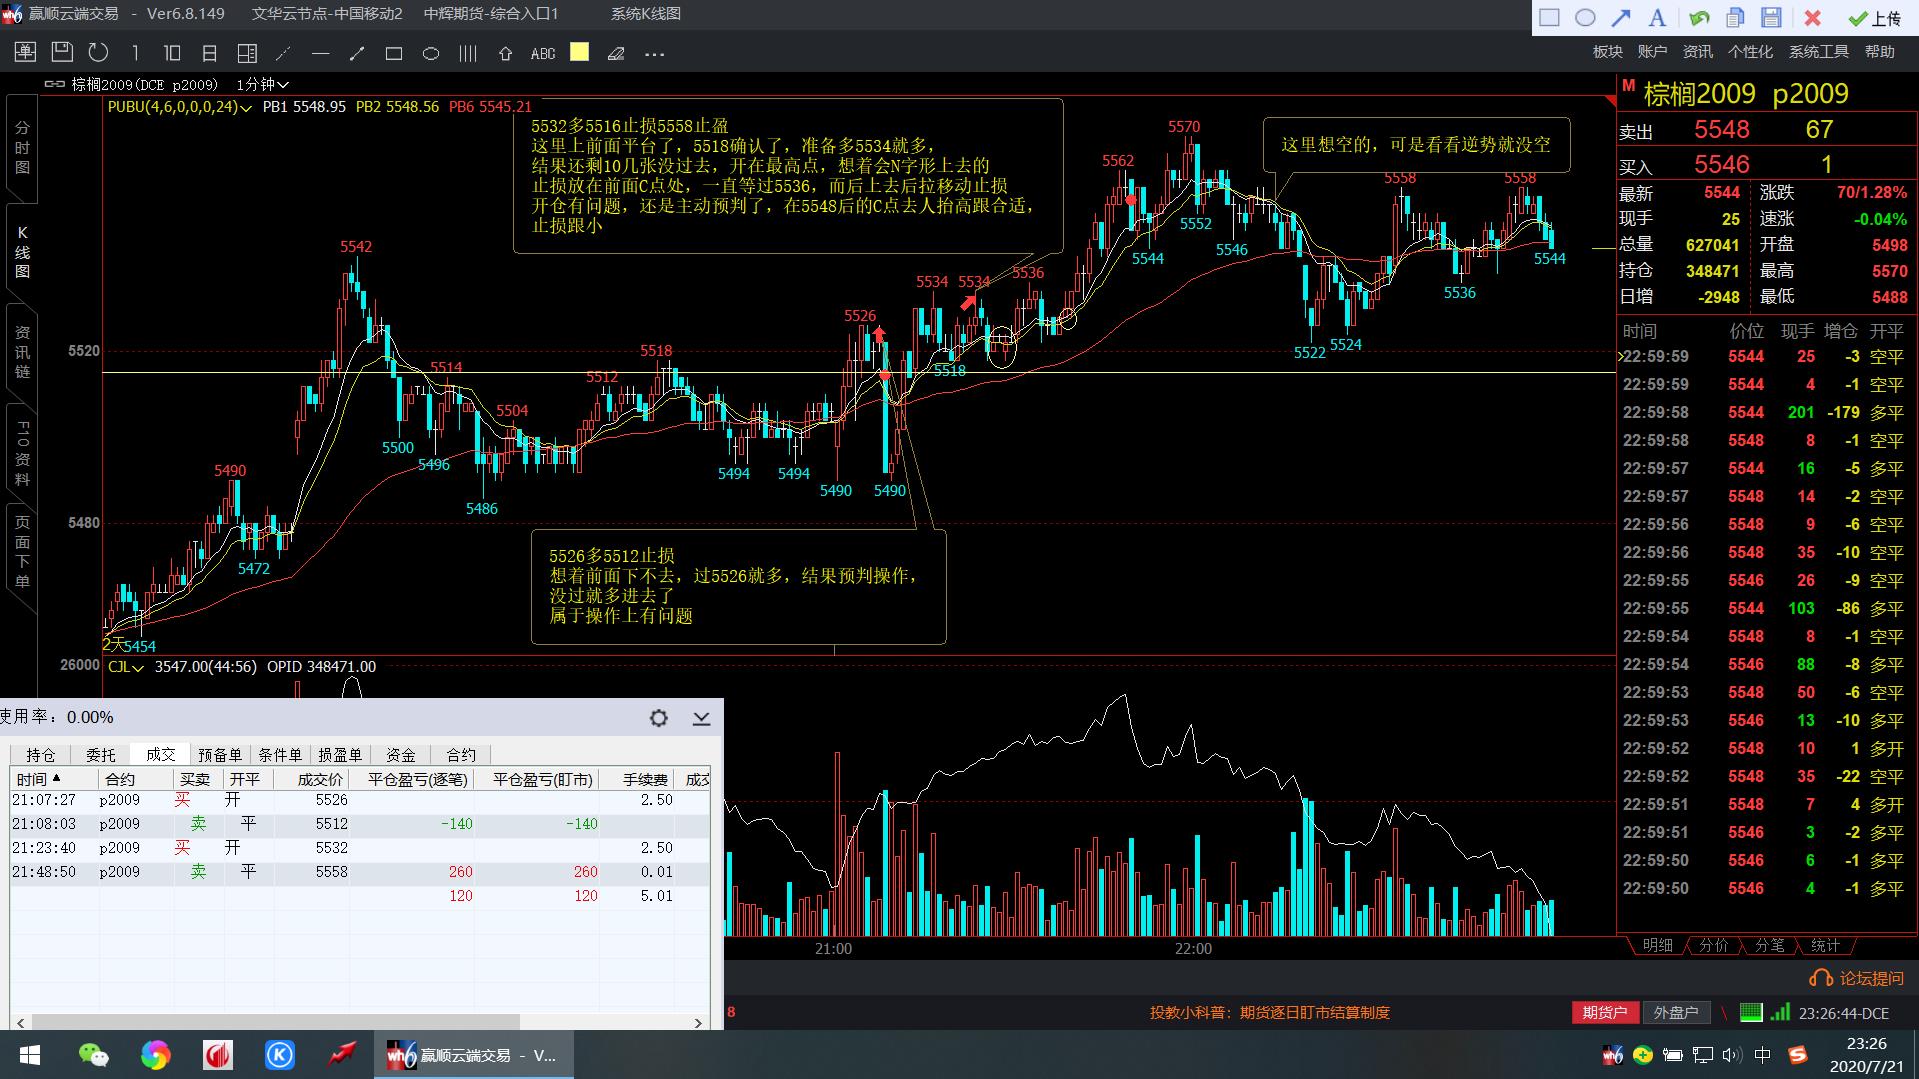This screenshot has width=1919, height=1079.
Task: Select the single-column 1 layout icon
Action: pos(135,53)
